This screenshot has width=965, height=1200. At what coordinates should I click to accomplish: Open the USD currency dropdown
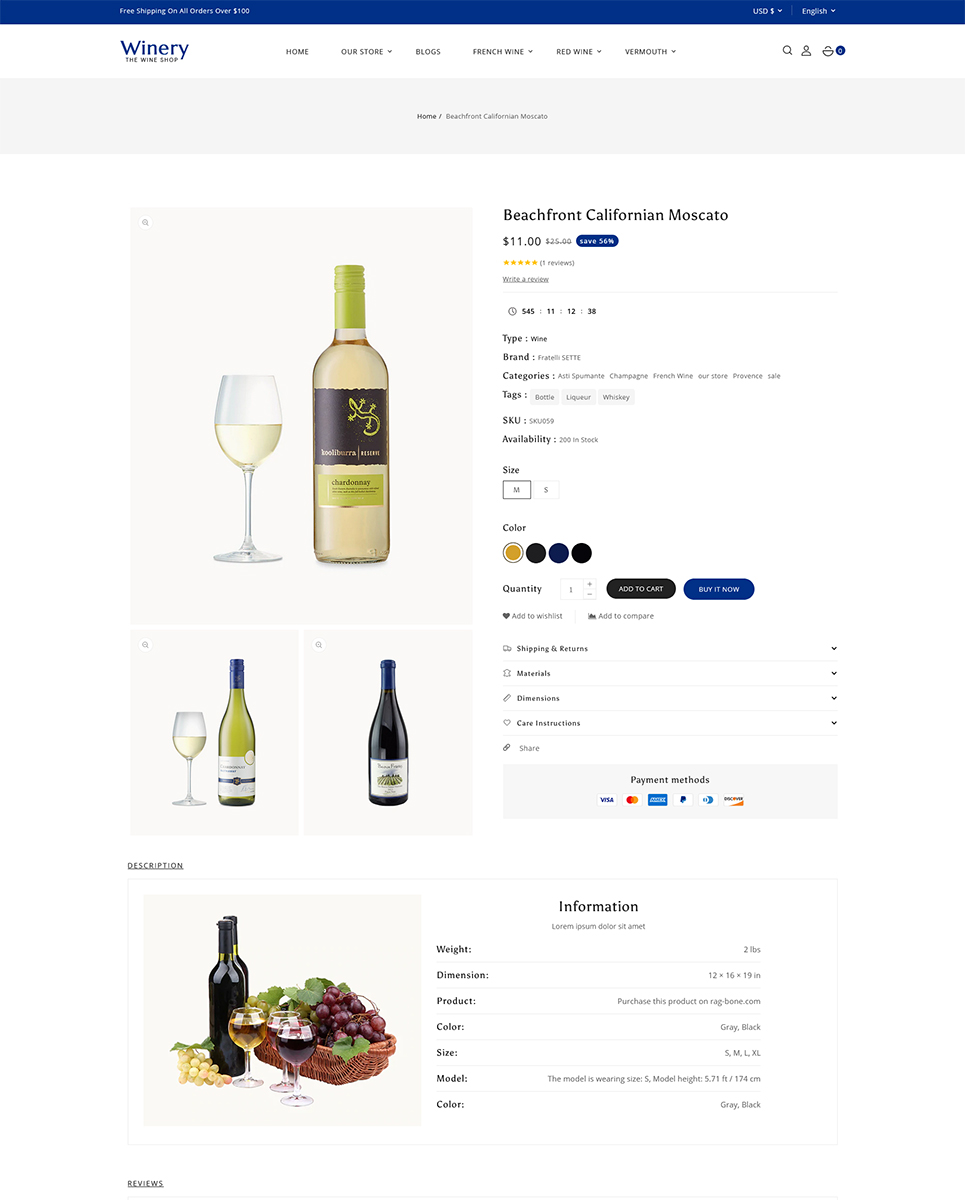pos(765,11)
